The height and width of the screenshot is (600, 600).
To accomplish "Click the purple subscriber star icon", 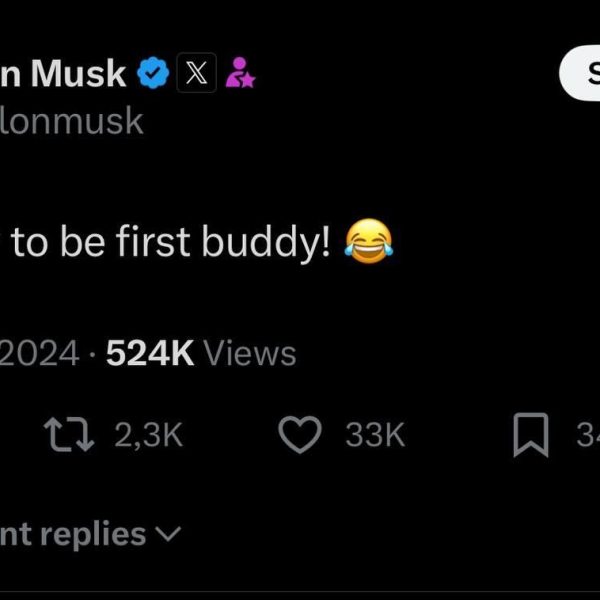I will (240, 73).
